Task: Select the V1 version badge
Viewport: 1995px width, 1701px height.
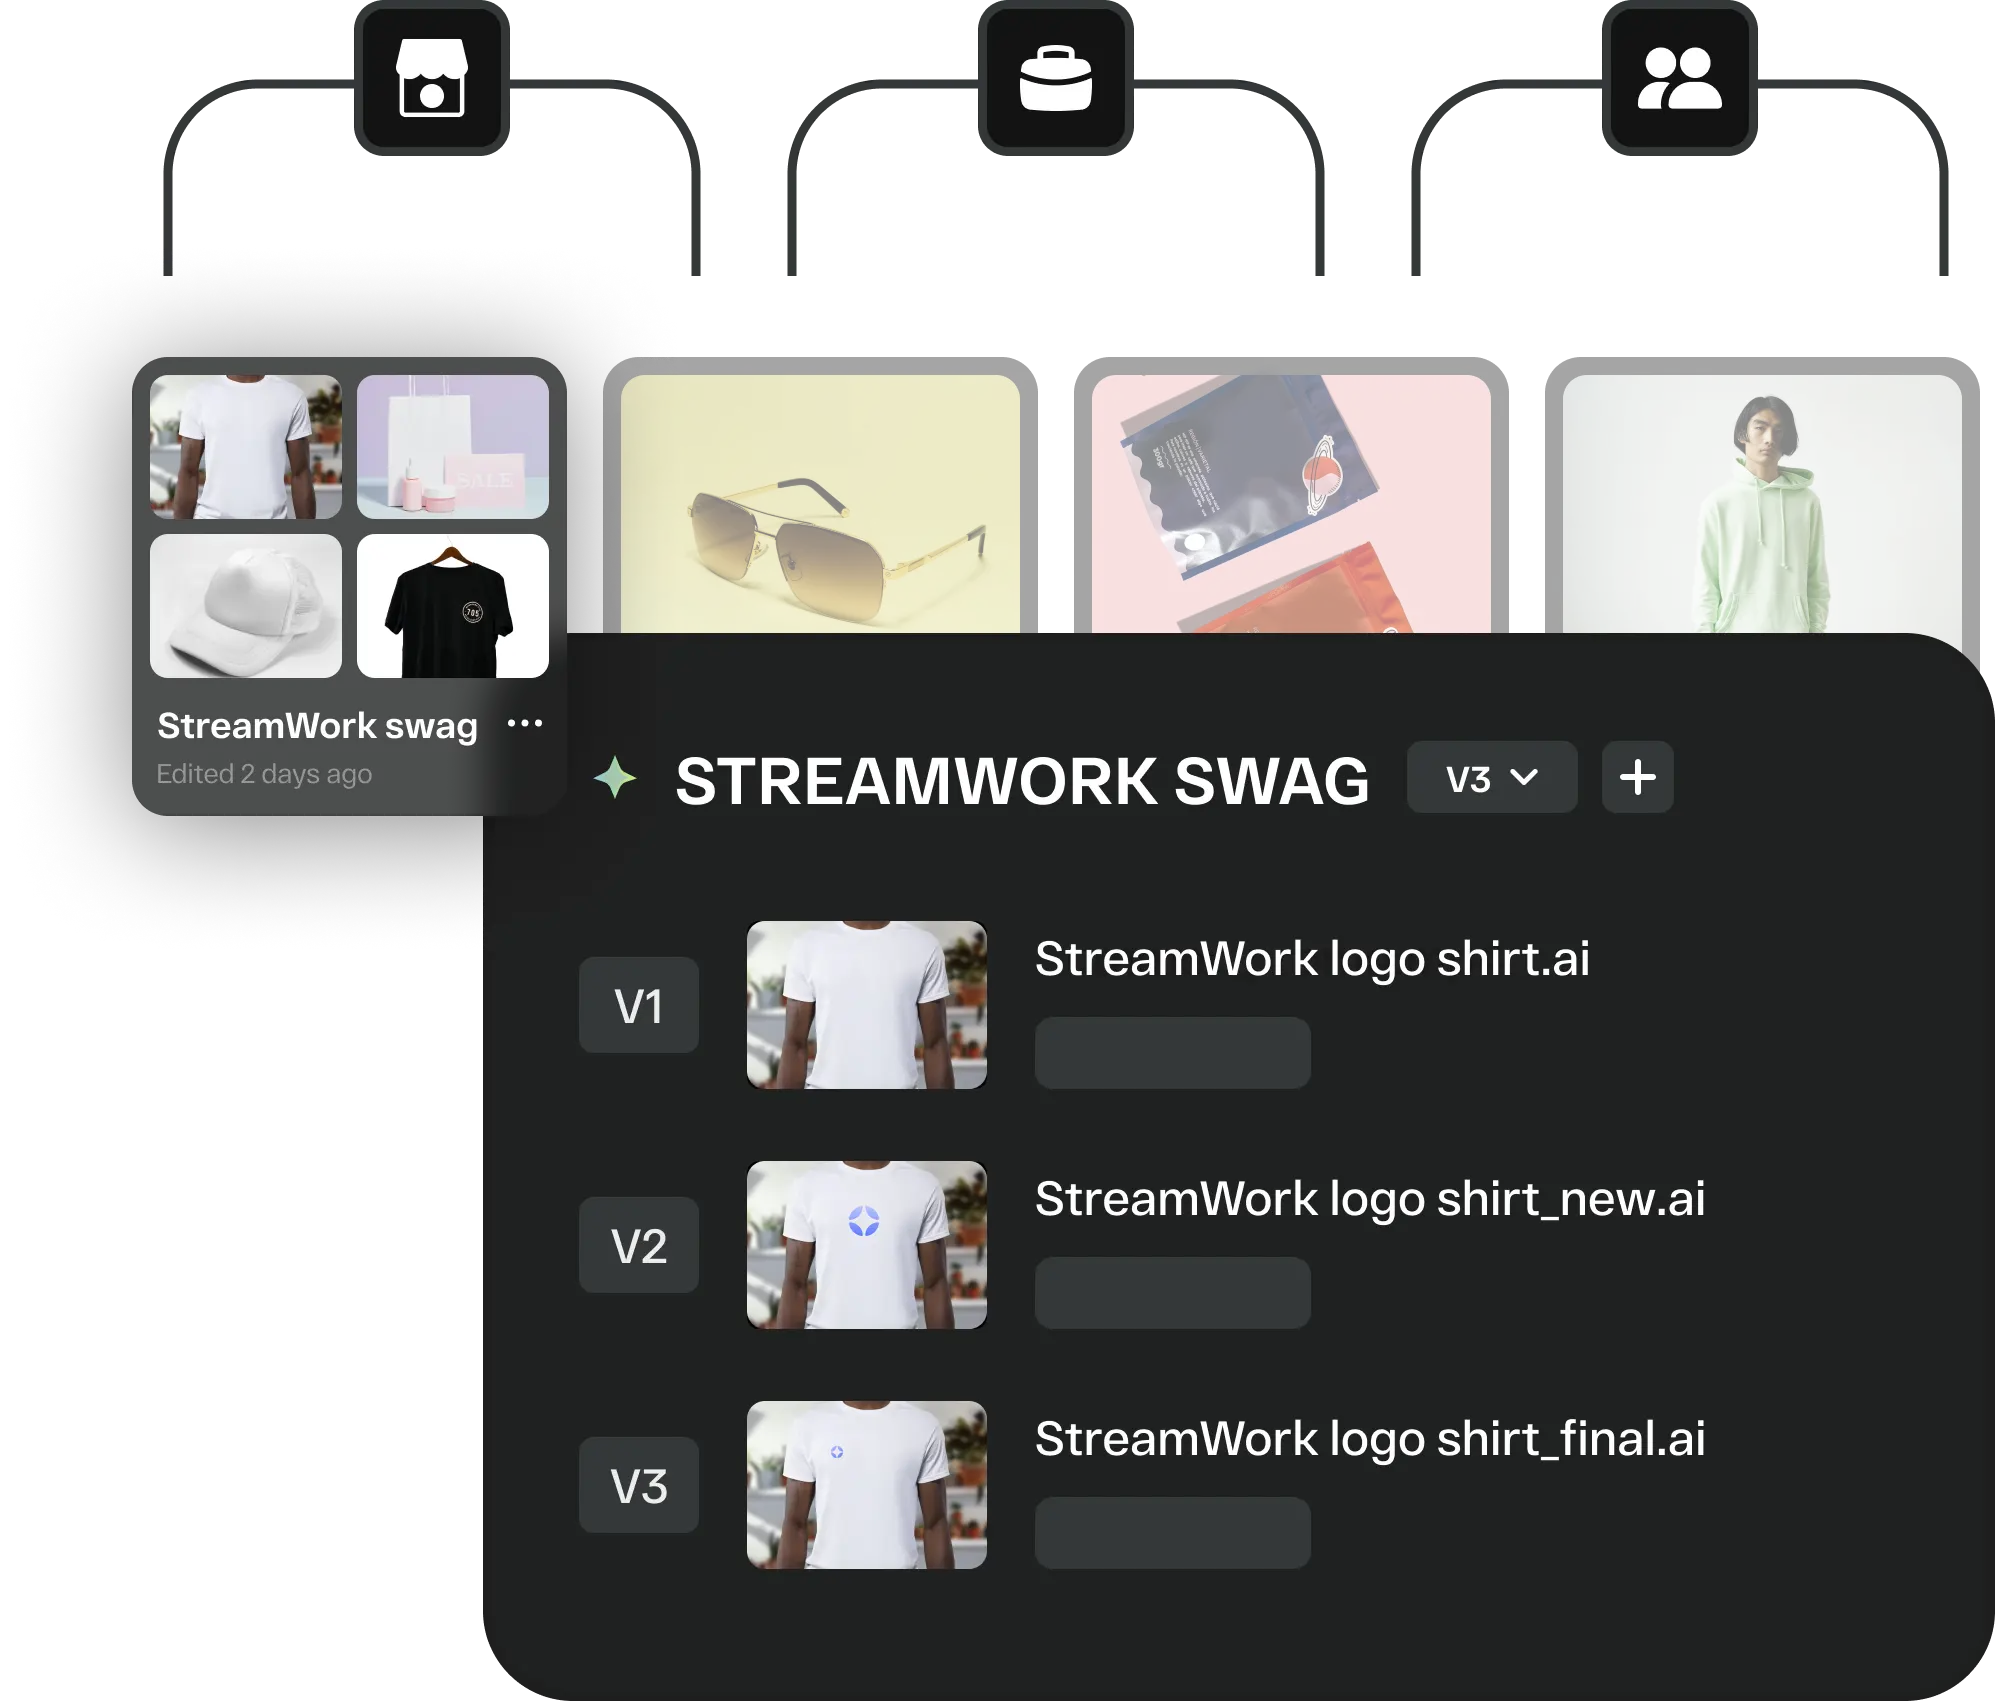Action: [638, 1005]
